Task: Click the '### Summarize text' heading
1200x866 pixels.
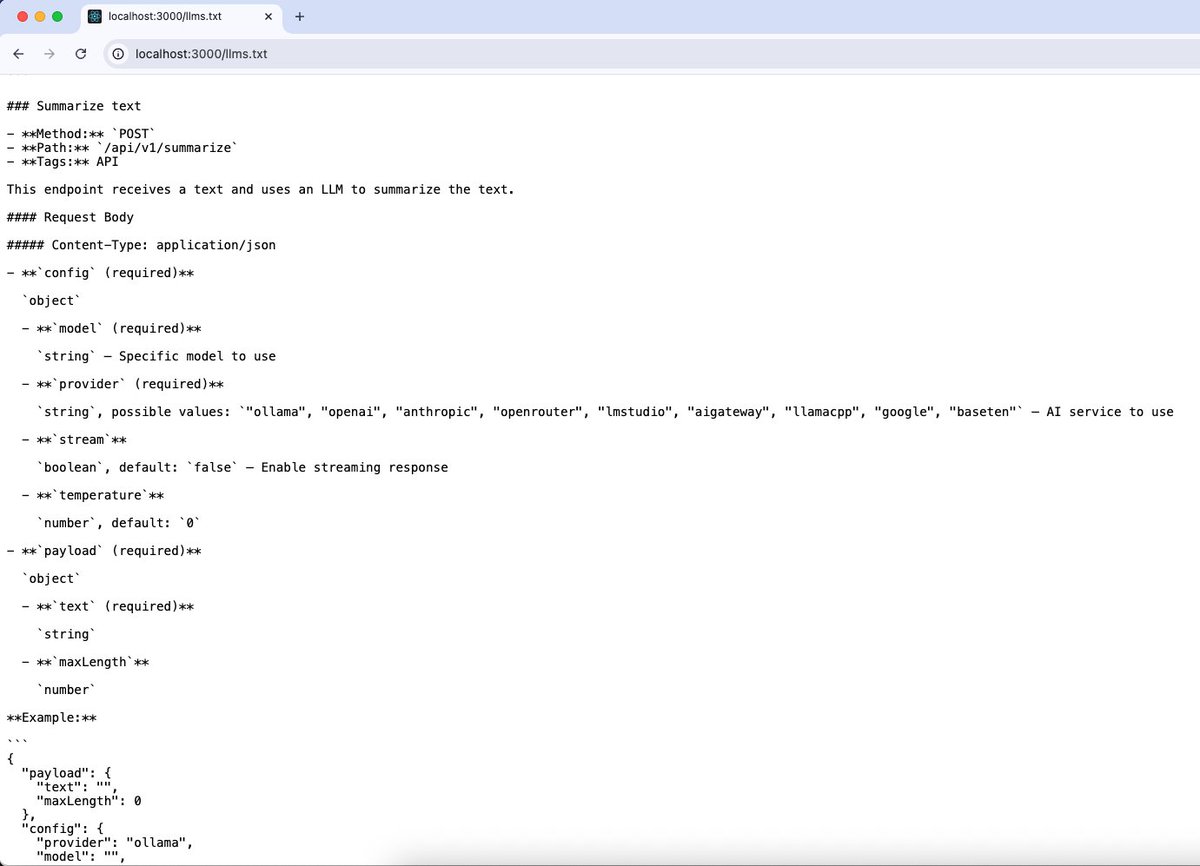Action: pos(74,105)
